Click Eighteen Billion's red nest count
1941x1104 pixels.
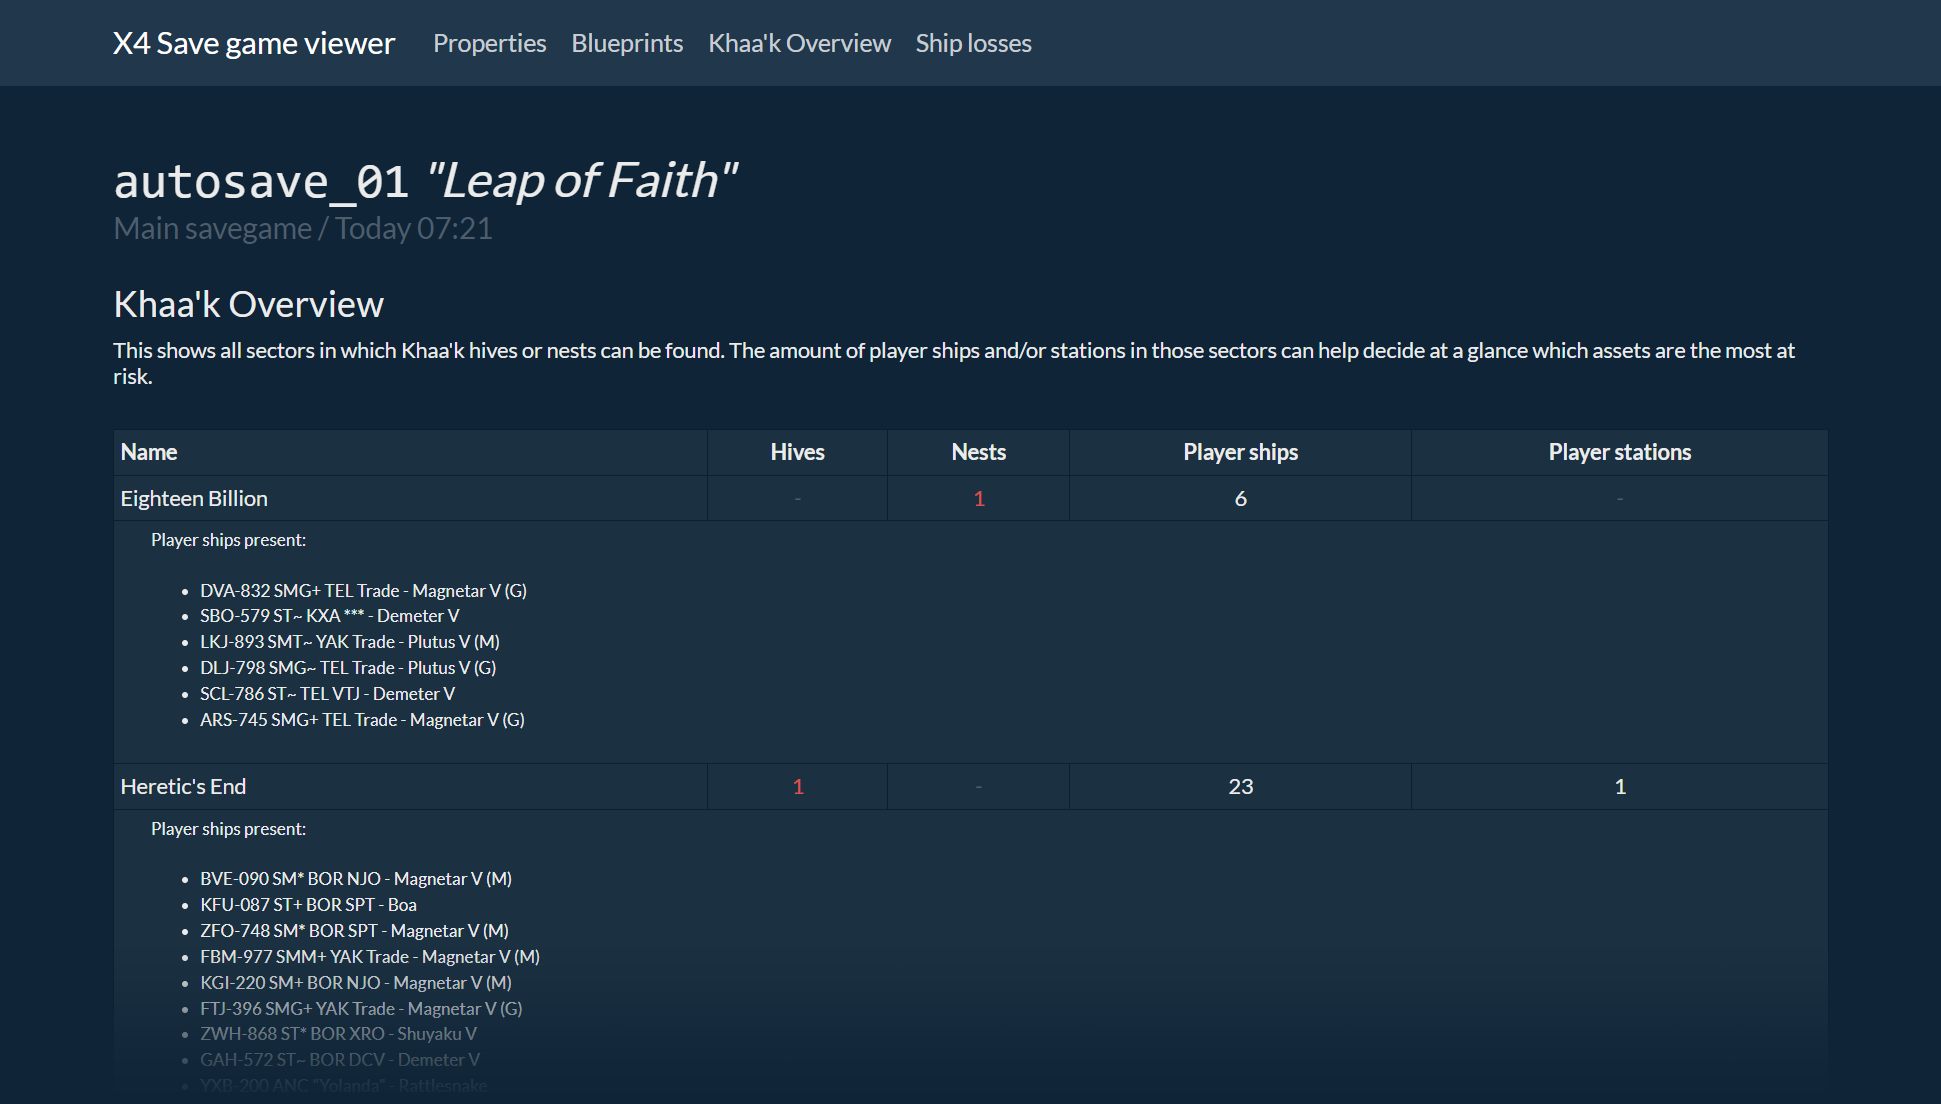979,498
